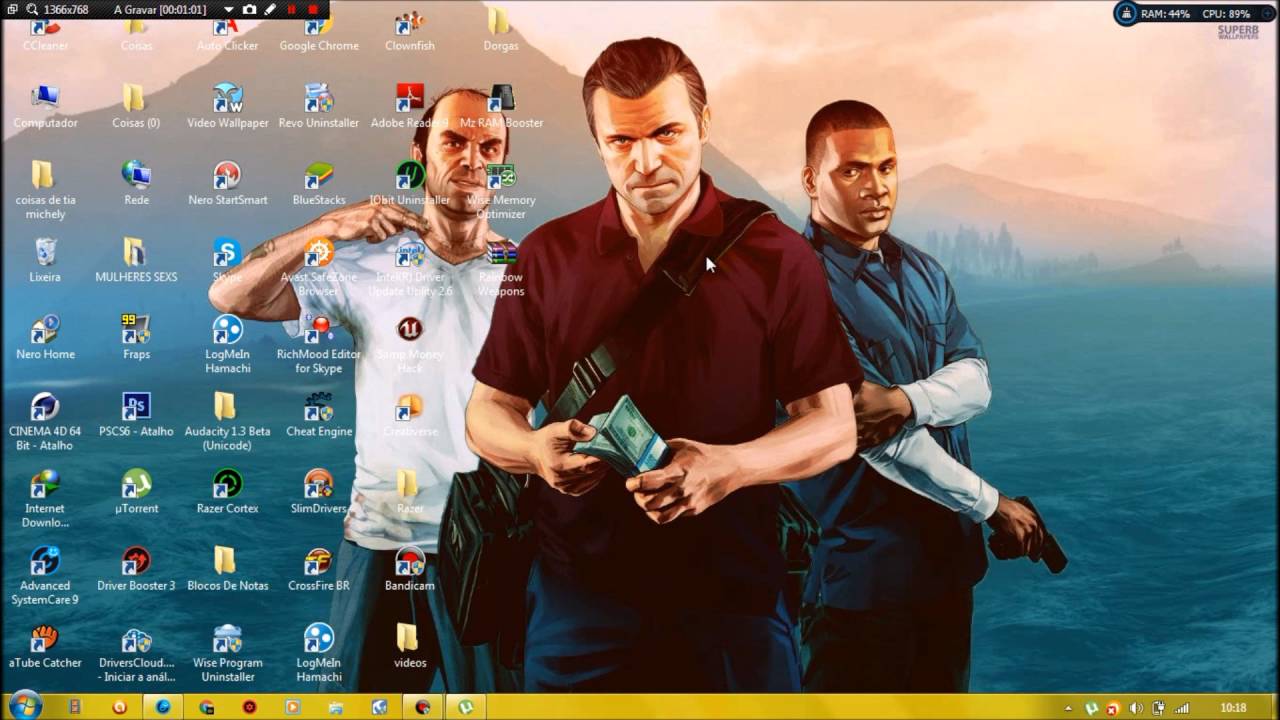The width and height of the screenshot is (1280, 720).
Task: Open the Blocos De Notas folder
Action: (x=228, y=569)
